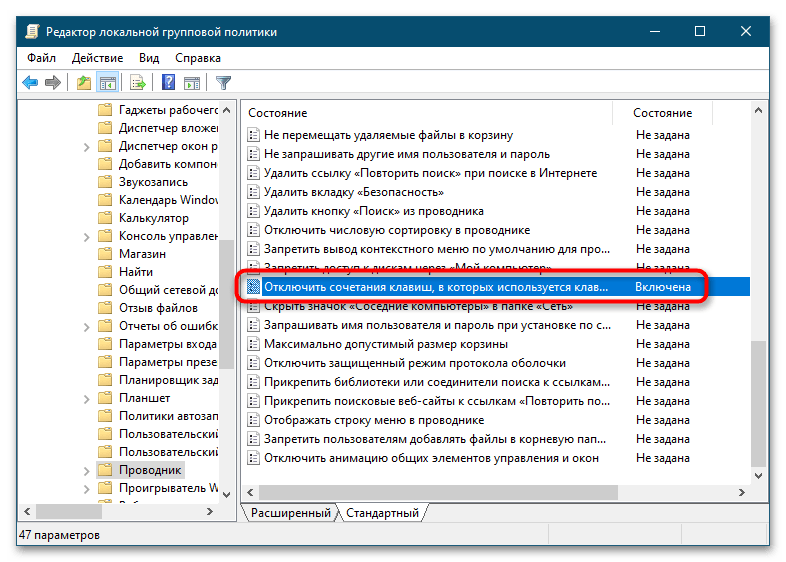
Task: Select 'Отключить анимацию общих элементов управления'
Action: coord(431,458)
